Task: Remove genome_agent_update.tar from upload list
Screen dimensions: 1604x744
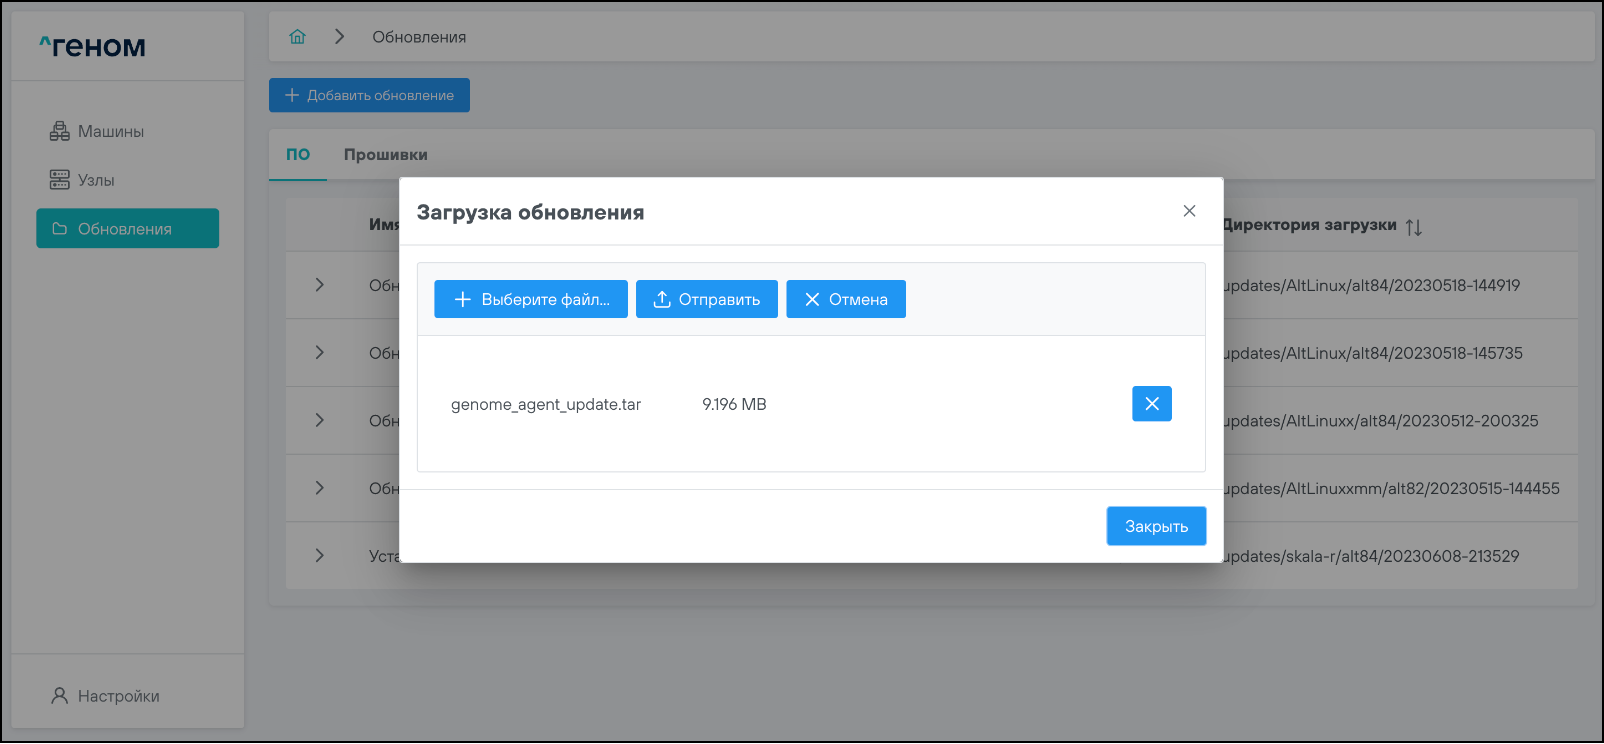Action: tap(1151, 404)
